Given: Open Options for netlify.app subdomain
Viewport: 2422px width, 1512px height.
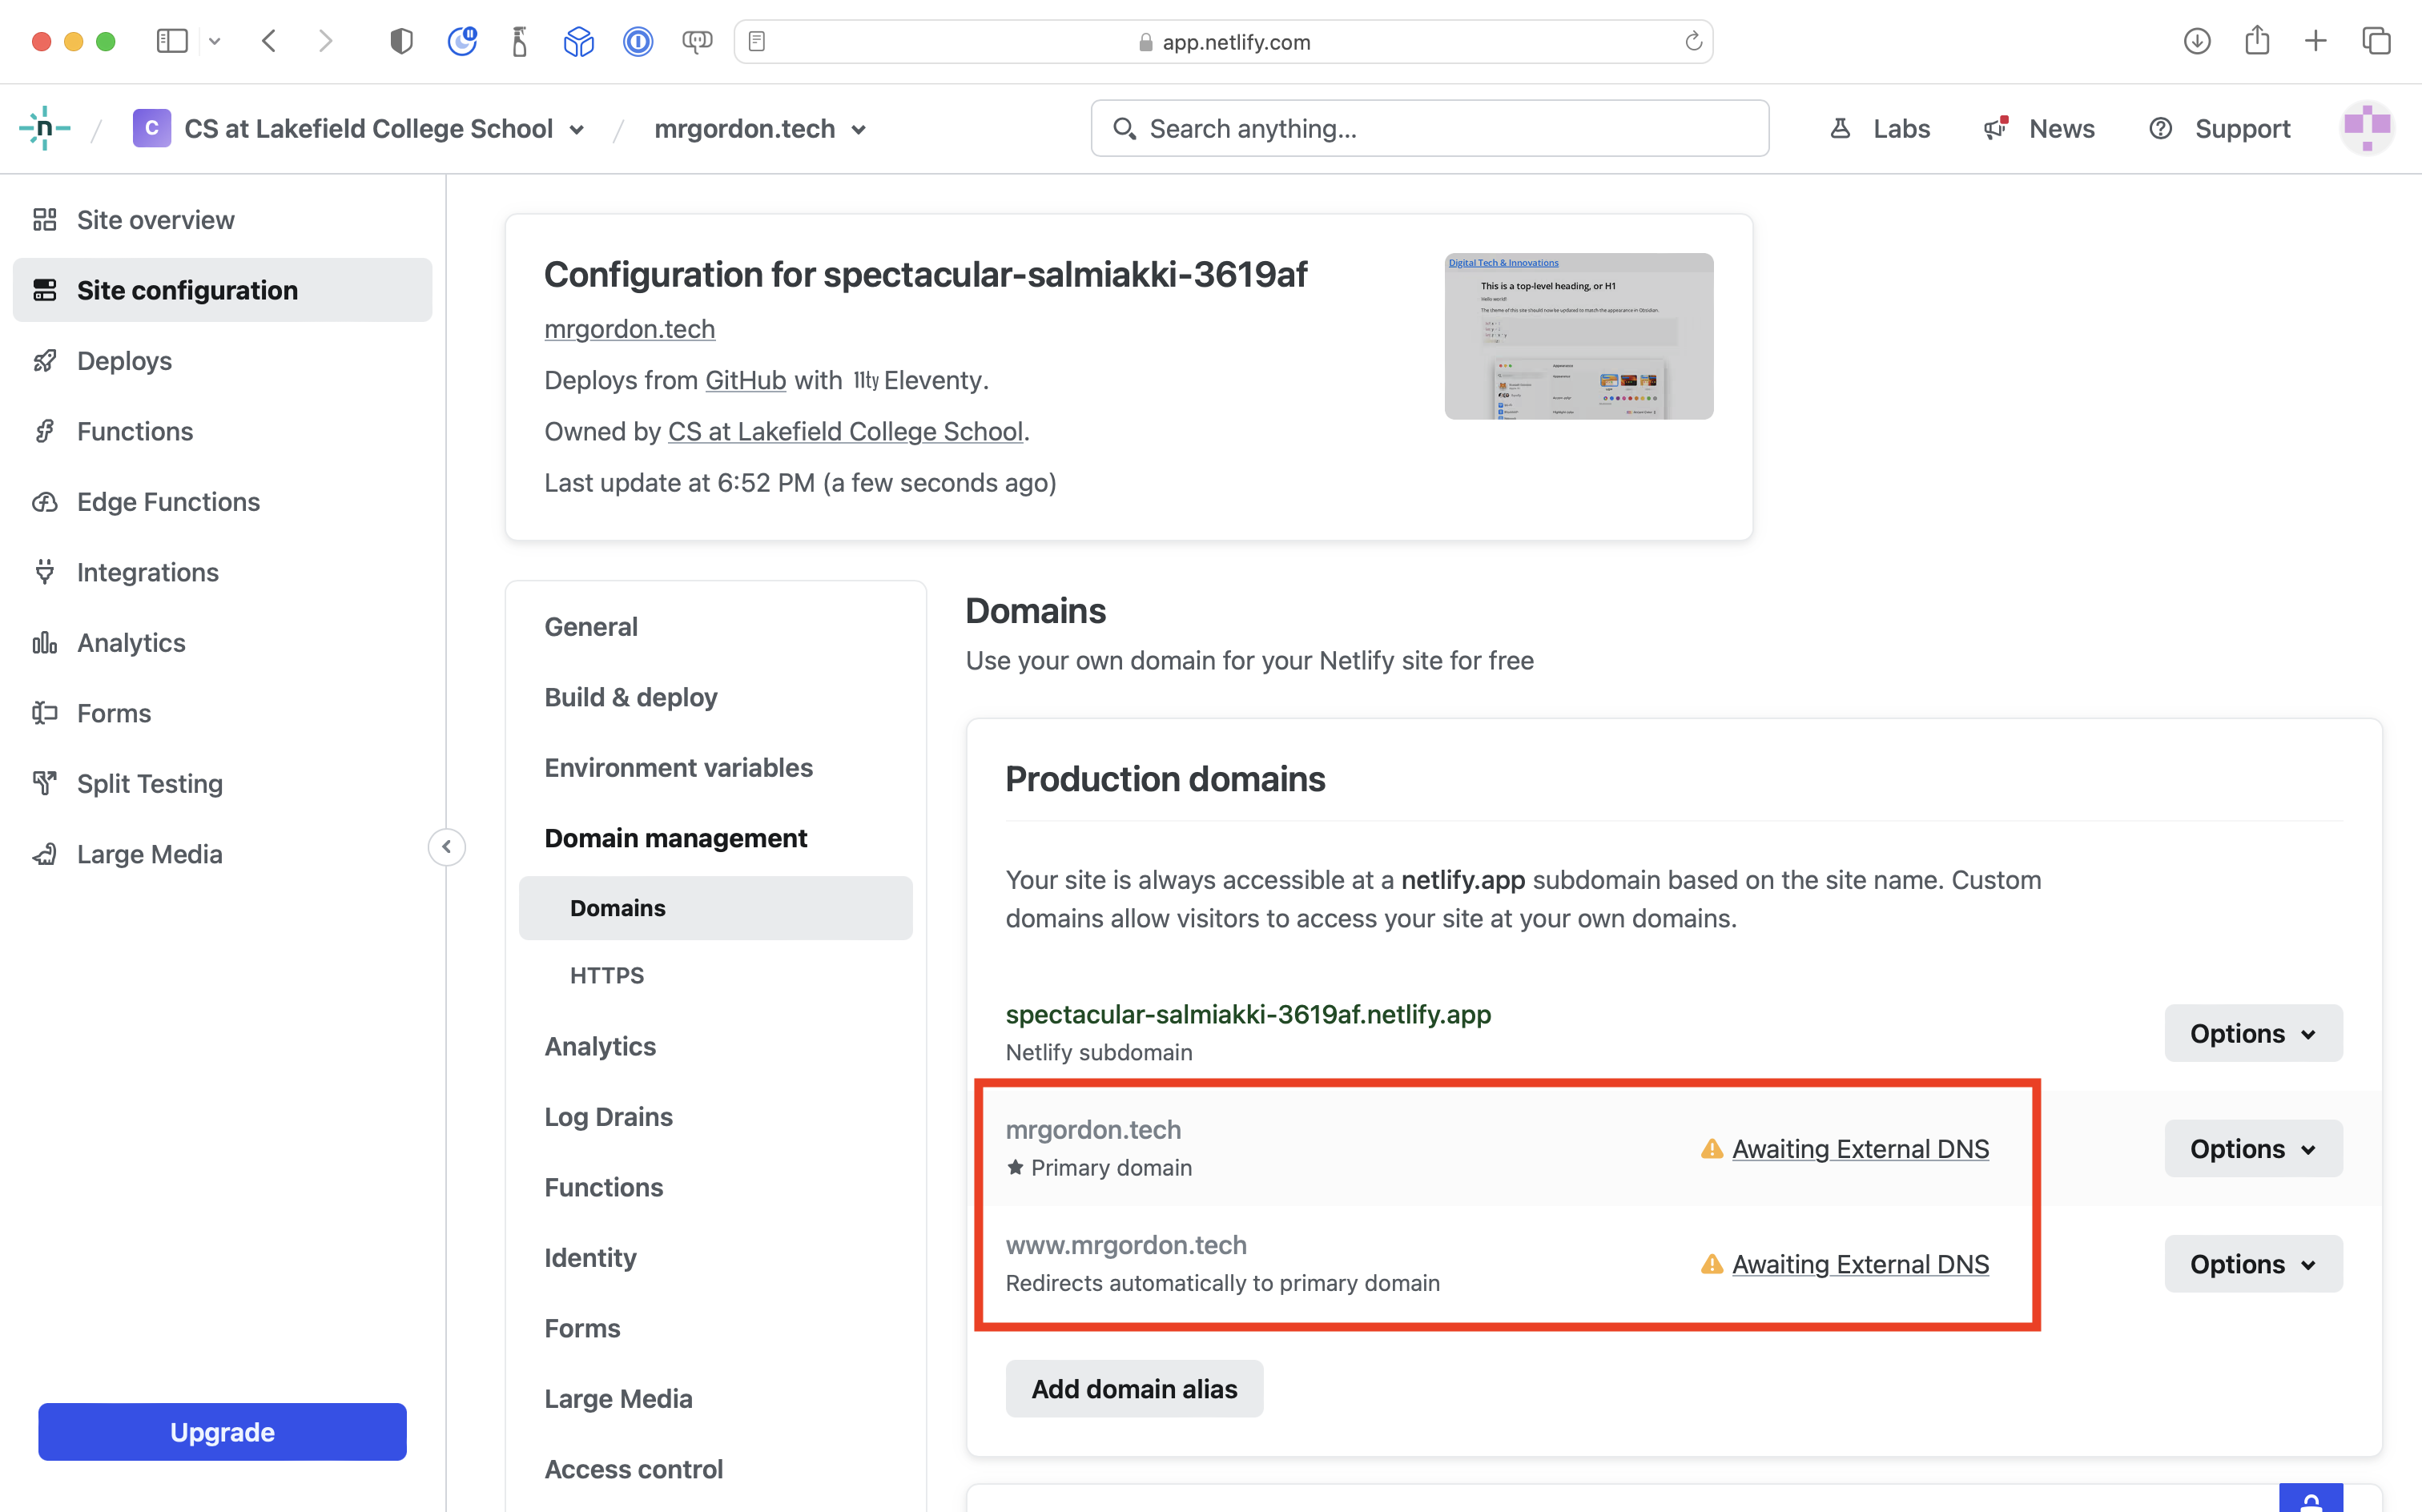Looking at the screenshot, I should [x=2253, y=1033].
